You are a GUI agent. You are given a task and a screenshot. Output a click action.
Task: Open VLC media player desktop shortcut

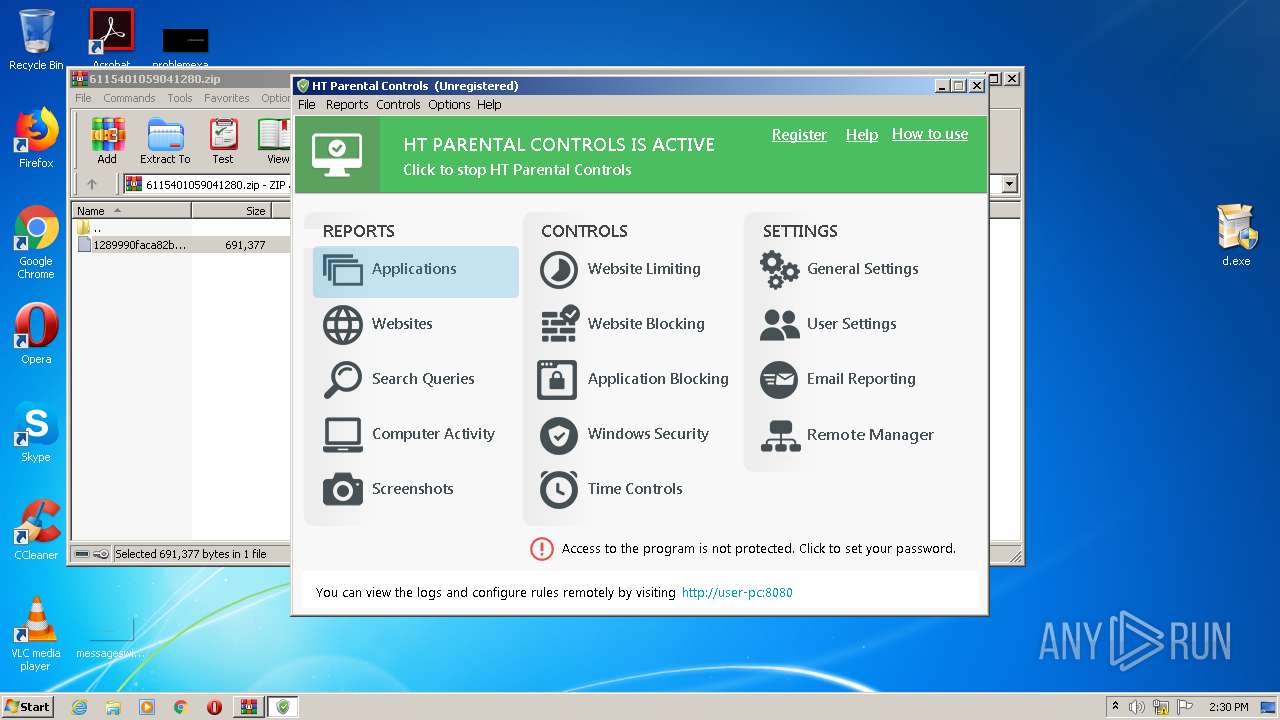36,634
